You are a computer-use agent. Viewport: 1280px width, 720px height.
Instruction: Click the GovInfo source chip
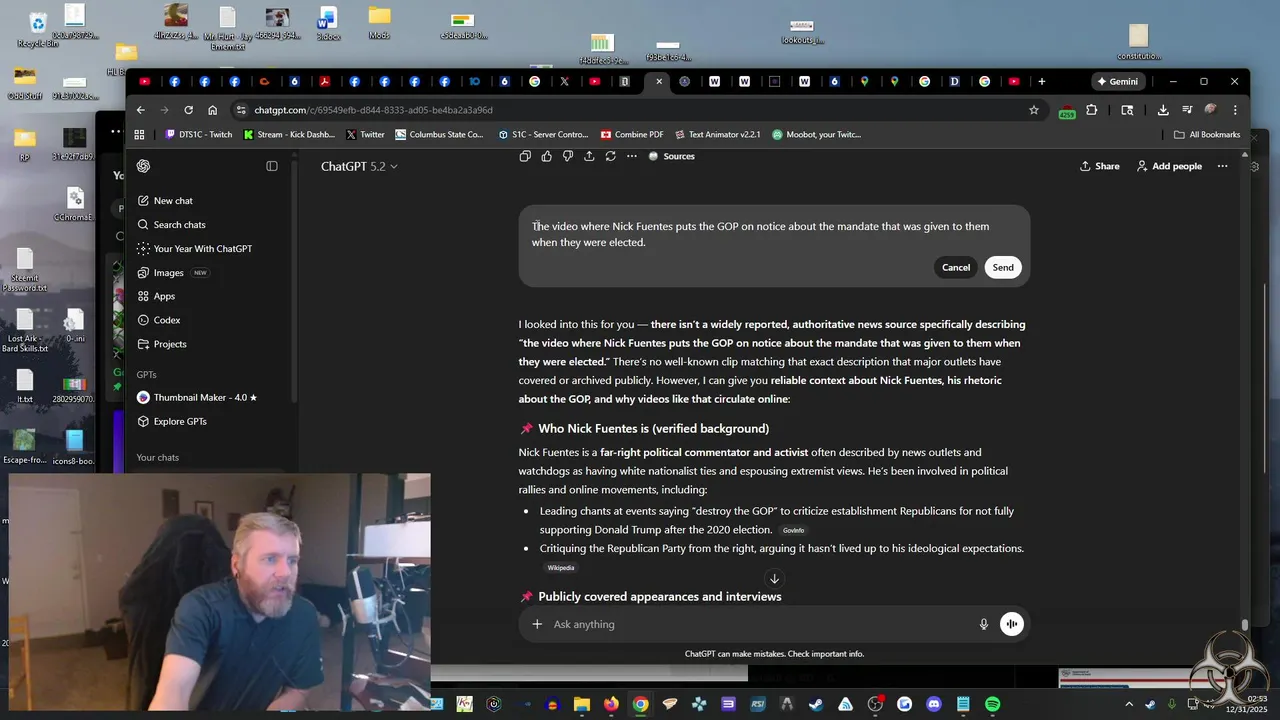coord(793,531)
